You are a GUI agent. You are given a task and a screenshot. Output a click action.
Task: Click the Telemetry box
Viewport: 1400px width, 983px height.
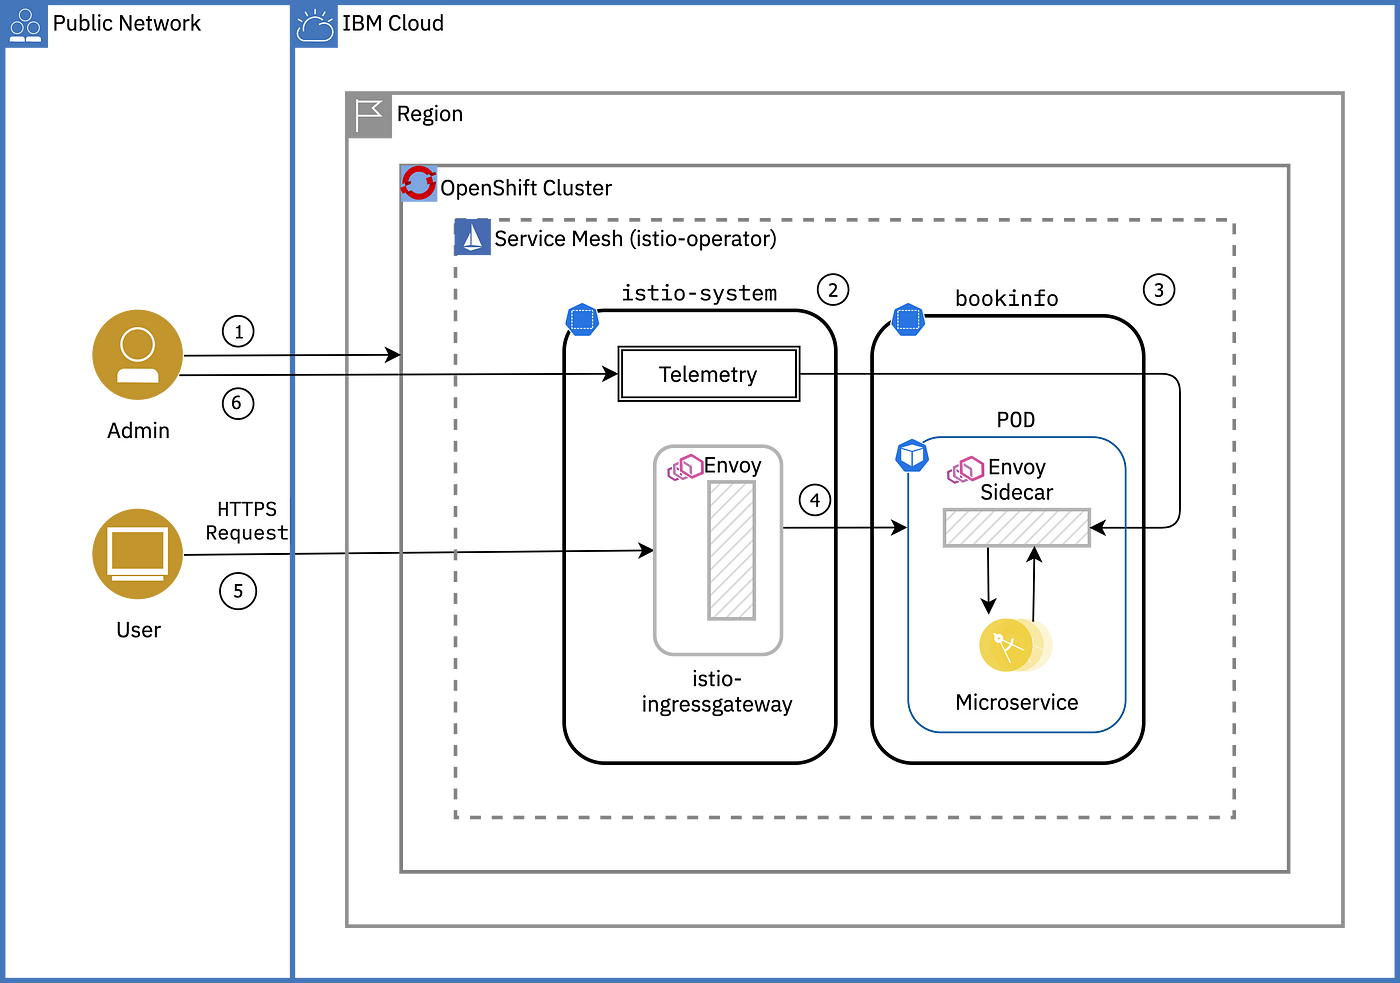709,374
